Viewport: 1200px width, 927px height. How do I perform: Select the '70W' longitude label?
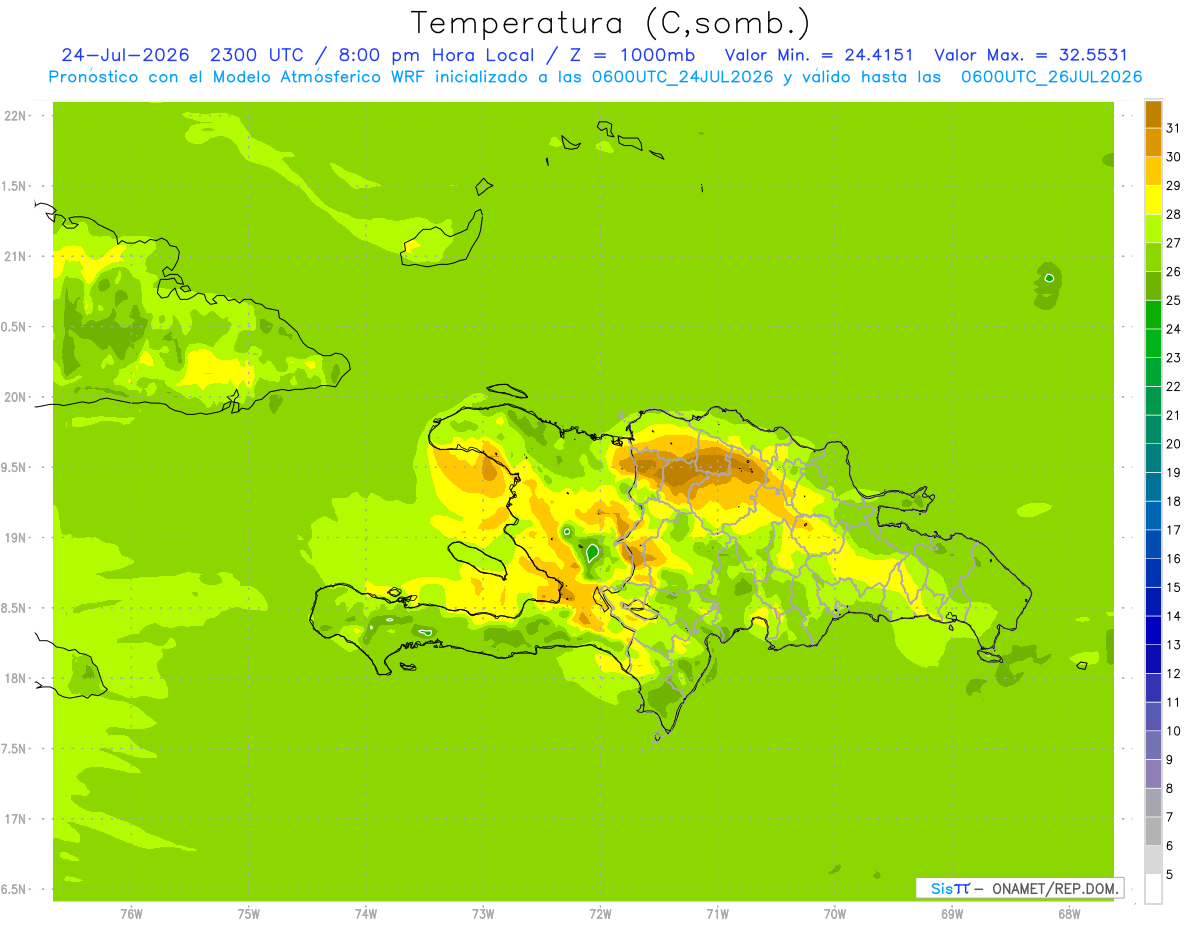(x=835, y=914)
